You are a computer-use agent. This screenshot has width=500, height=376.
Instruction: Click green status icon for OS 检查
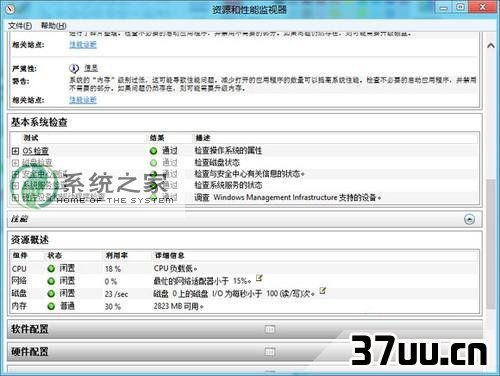(153, 151)
